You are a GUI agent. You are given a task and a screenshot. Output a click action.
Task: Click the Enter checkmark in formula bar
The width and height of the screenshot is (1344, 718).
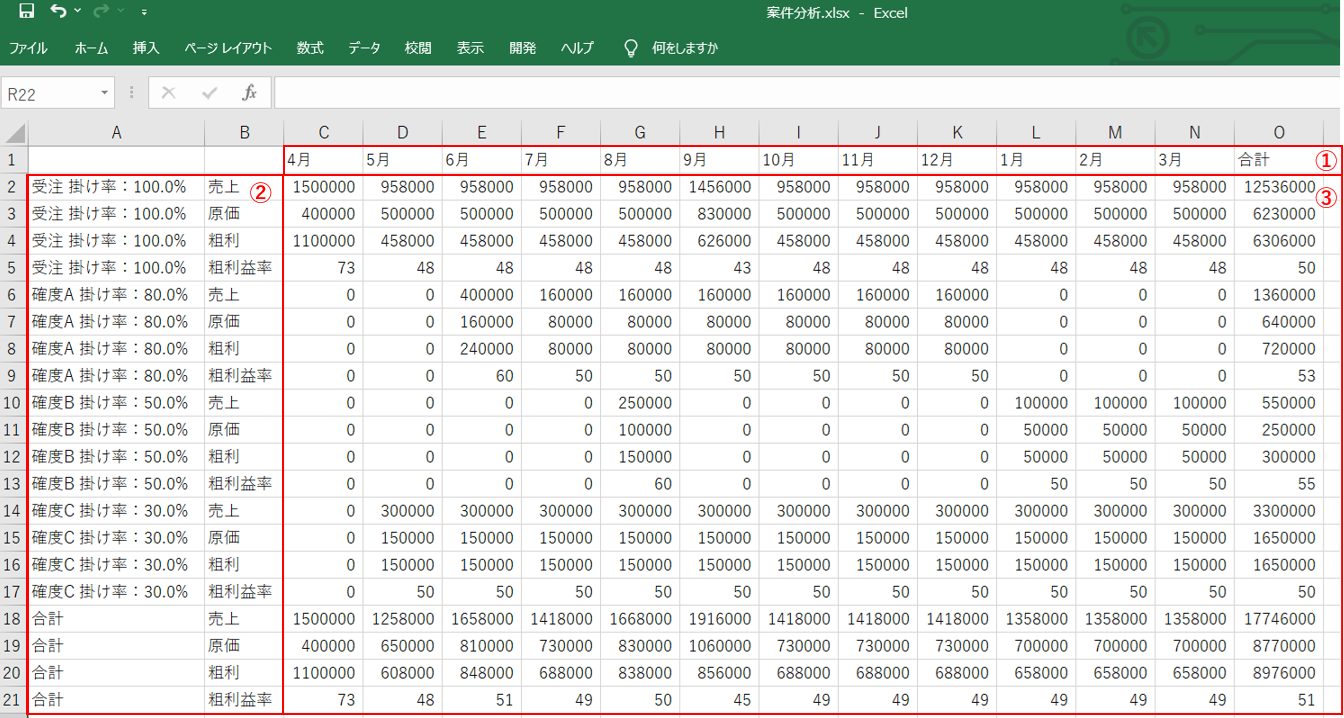tap(209, 93)
